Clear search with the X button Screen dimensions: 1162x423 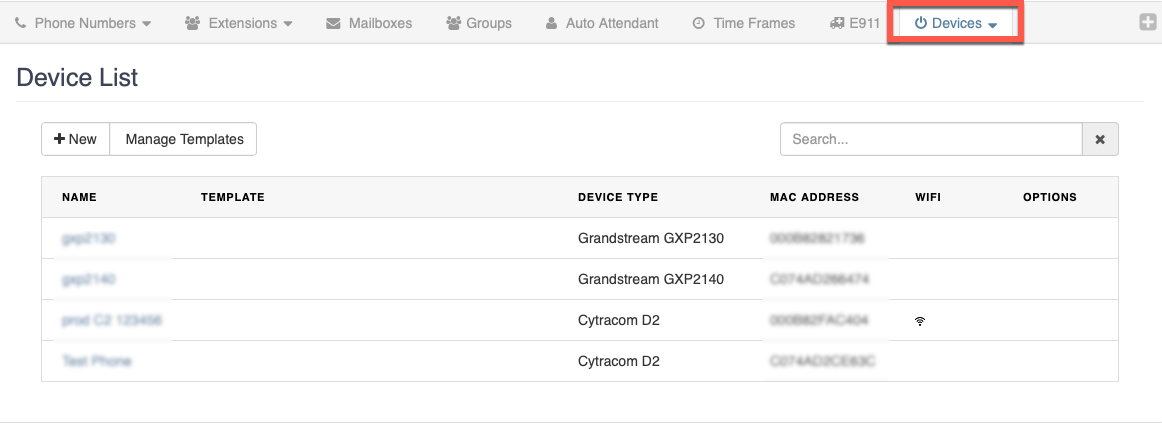[1100, 140]
